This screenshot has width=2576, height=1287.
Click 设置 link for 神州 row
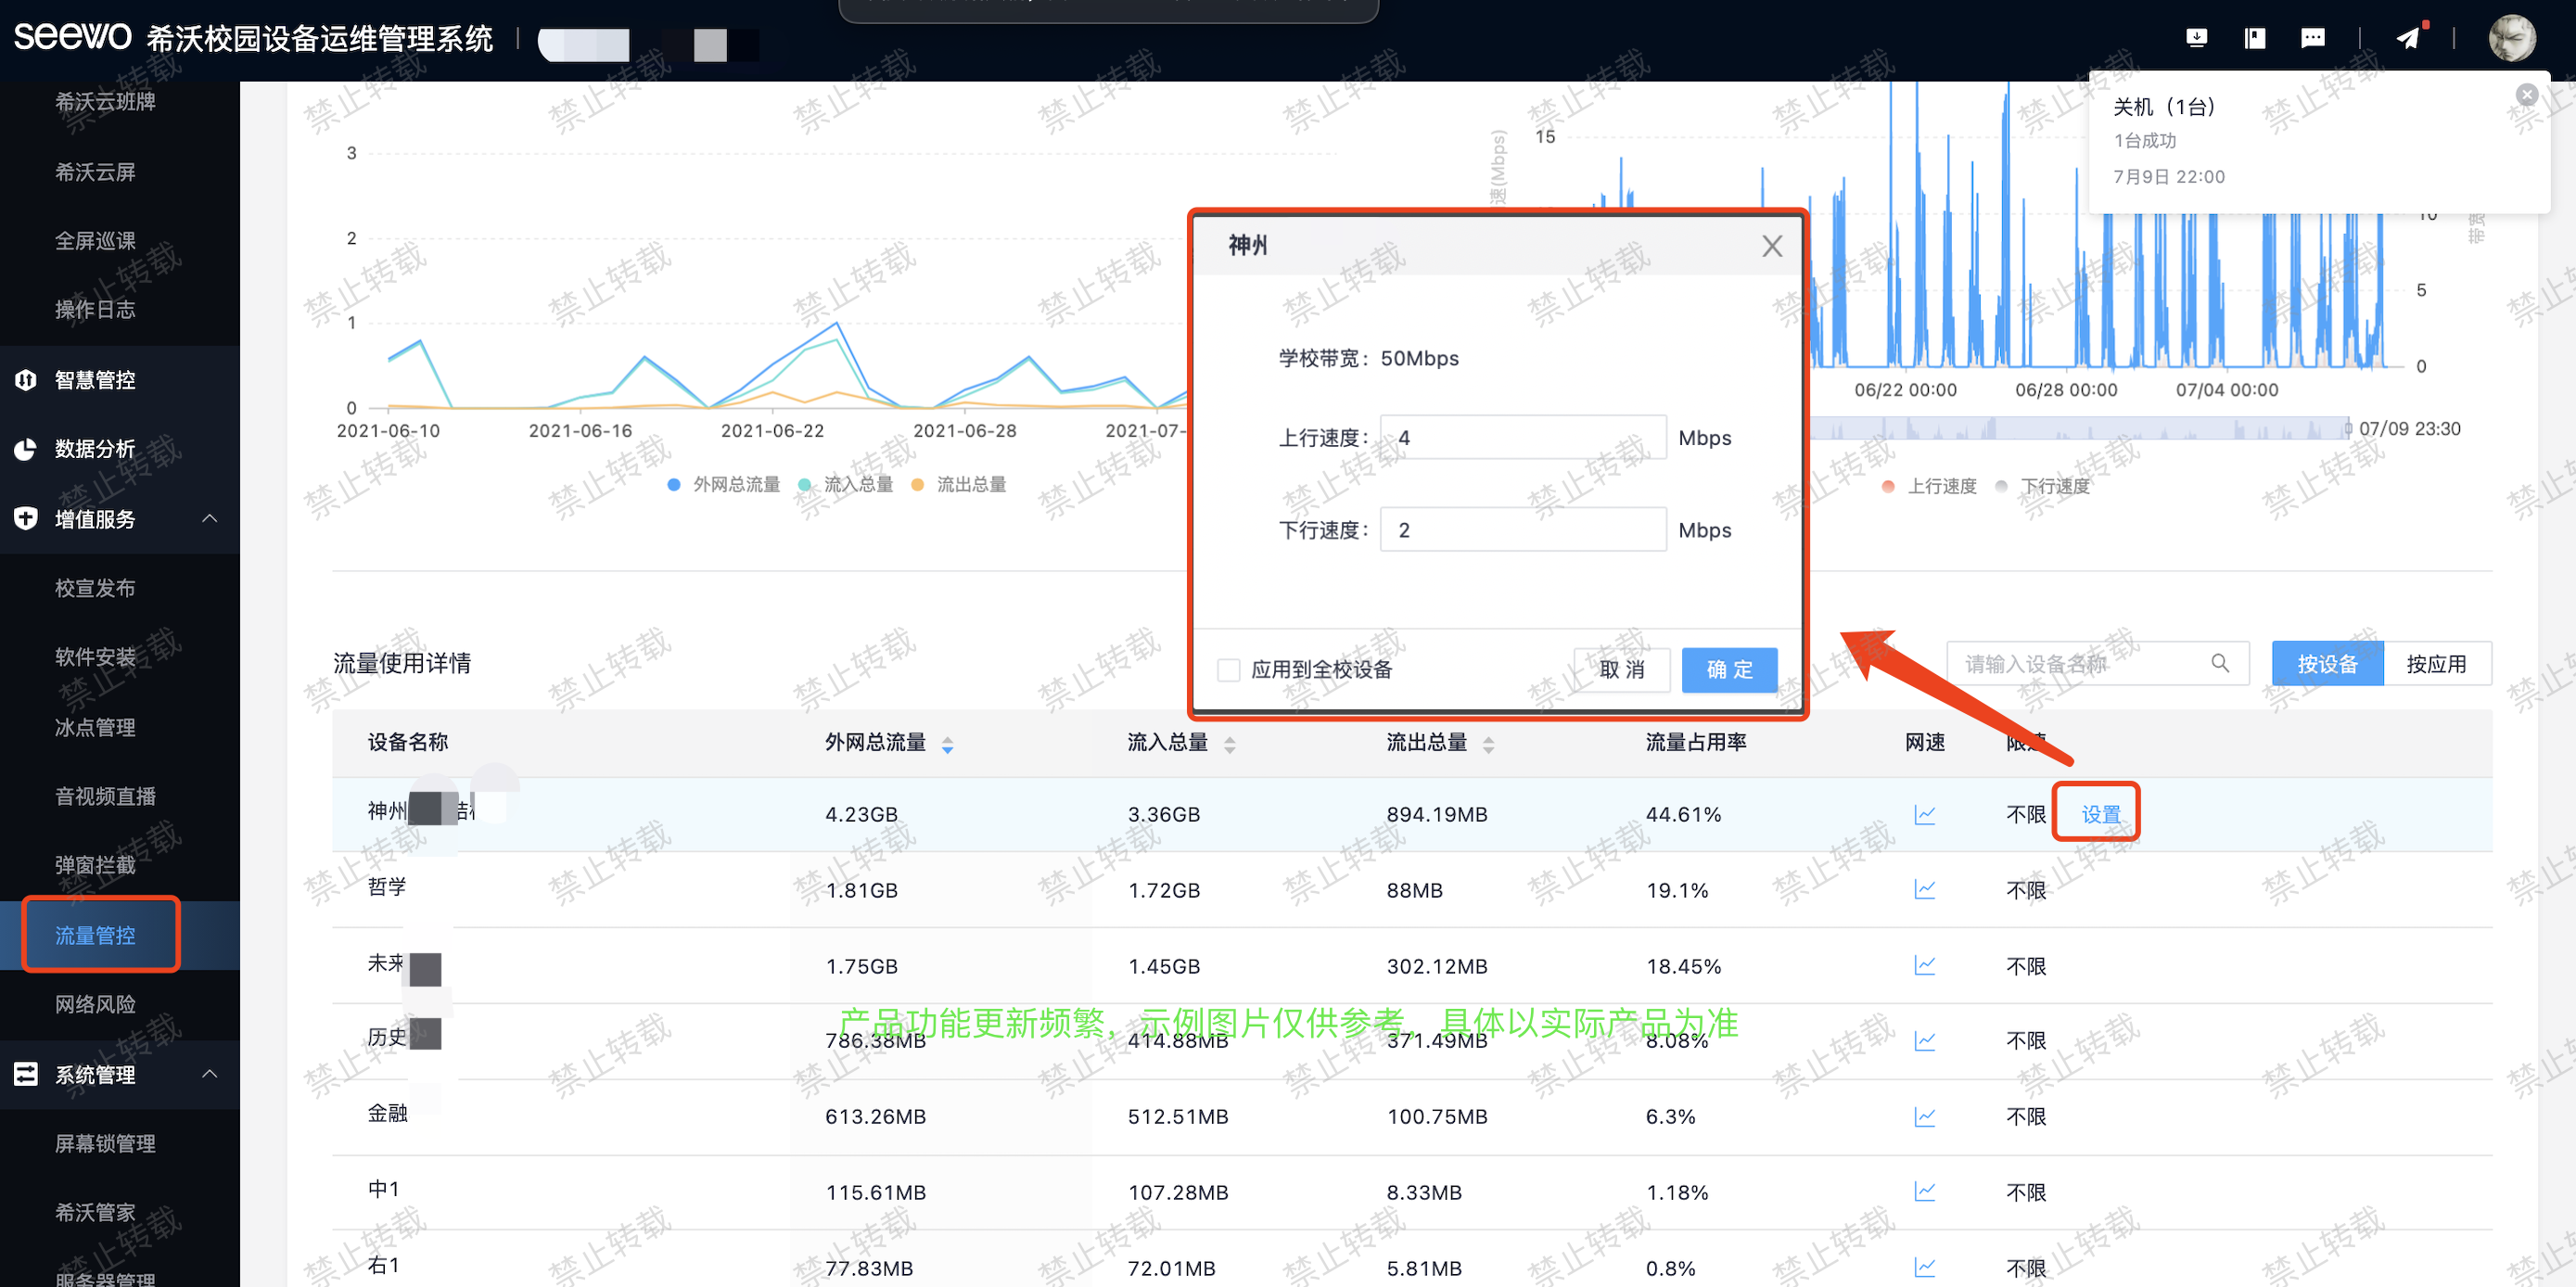(2100, 814)
